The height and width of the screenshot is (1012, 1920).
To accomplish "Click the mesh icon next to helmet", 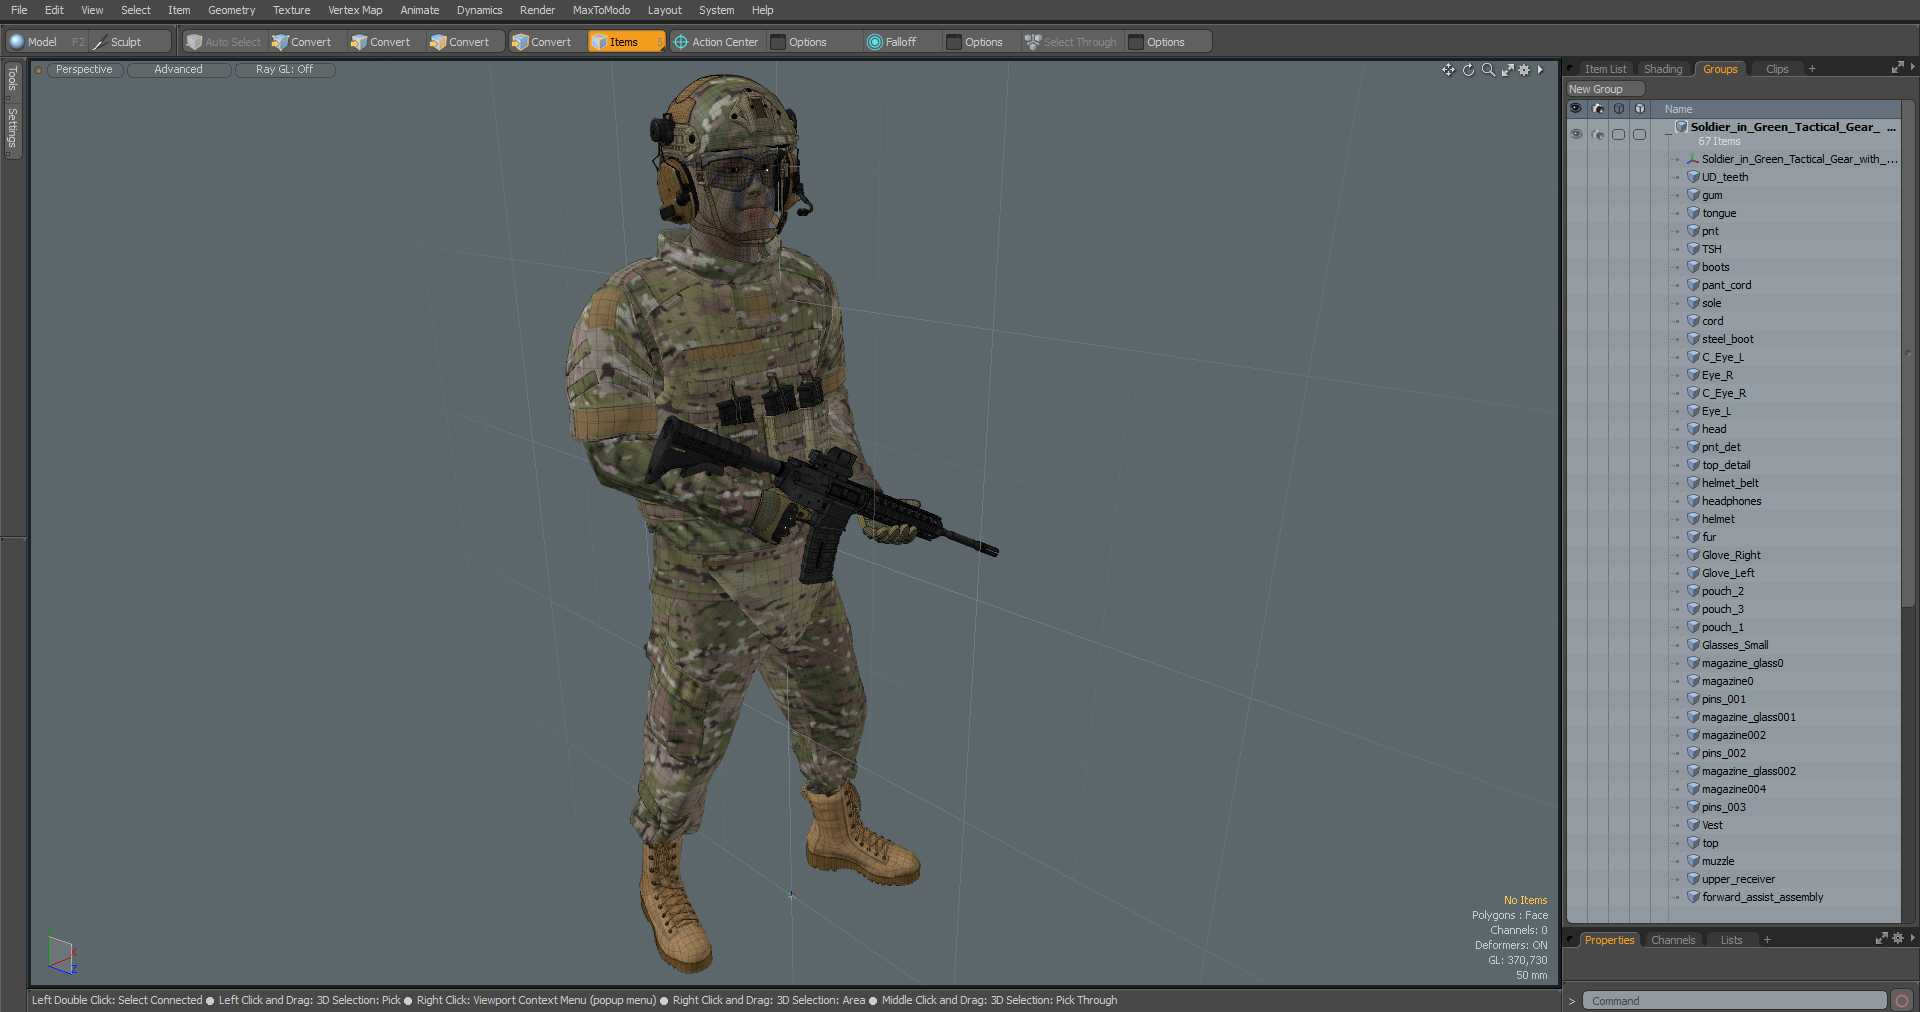I will [1693, 519].
